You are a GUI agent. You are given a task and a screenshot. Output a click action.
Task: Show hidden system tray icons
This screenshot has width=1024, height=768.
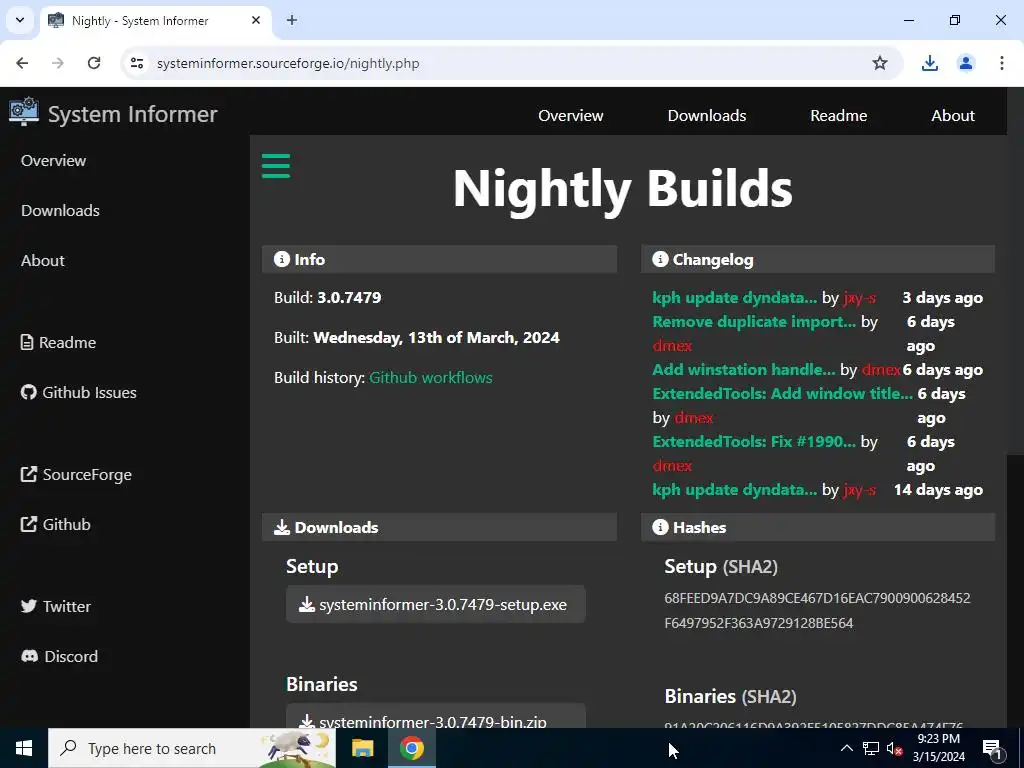tap(846, 748)
